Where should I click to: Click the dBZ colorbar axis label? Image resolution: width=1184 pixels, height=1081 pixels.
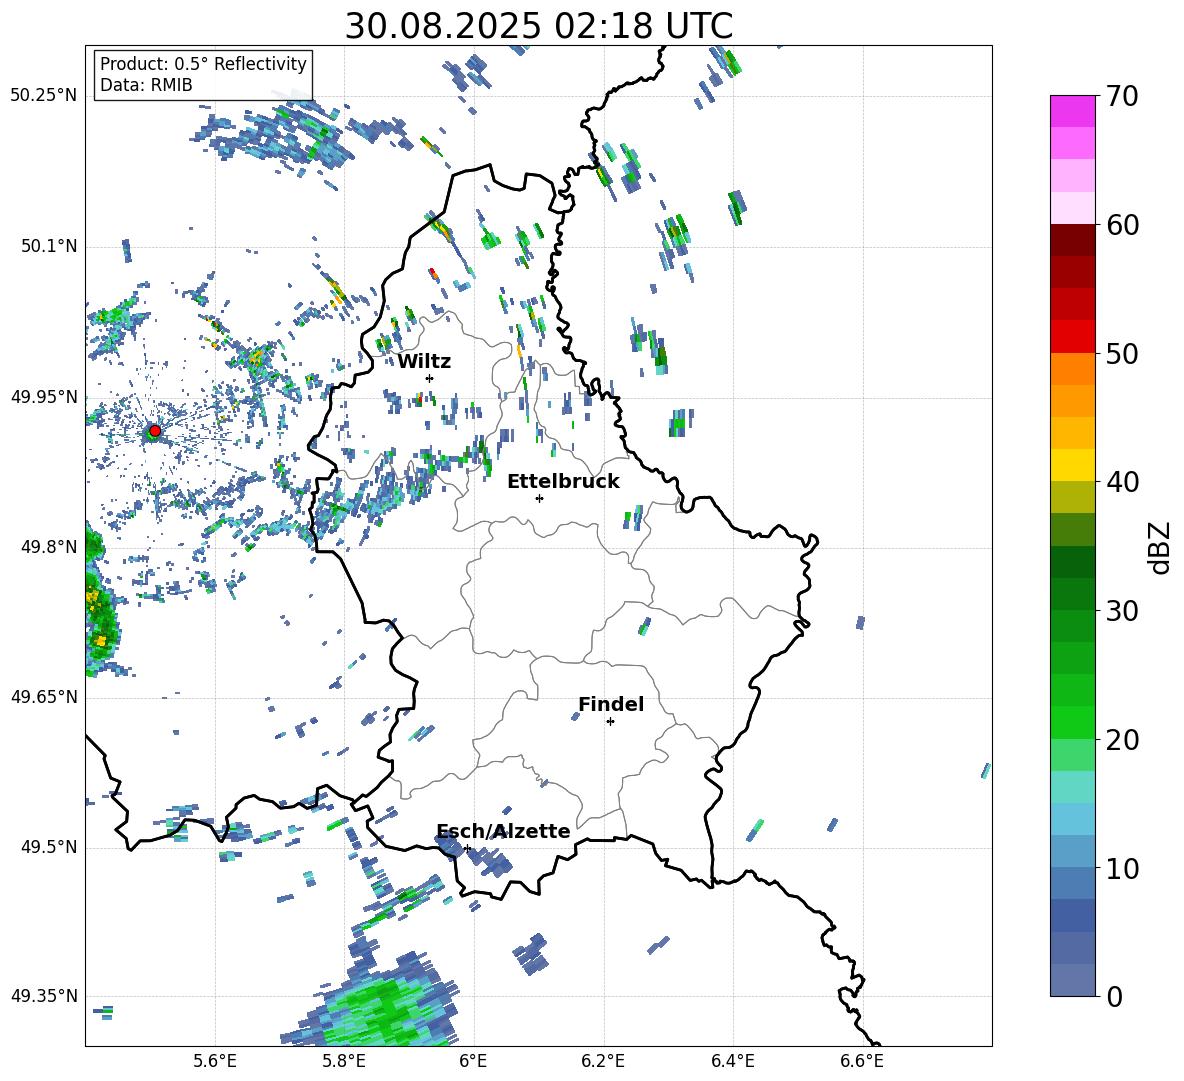pyautogui.click(x=1161, y=548)
